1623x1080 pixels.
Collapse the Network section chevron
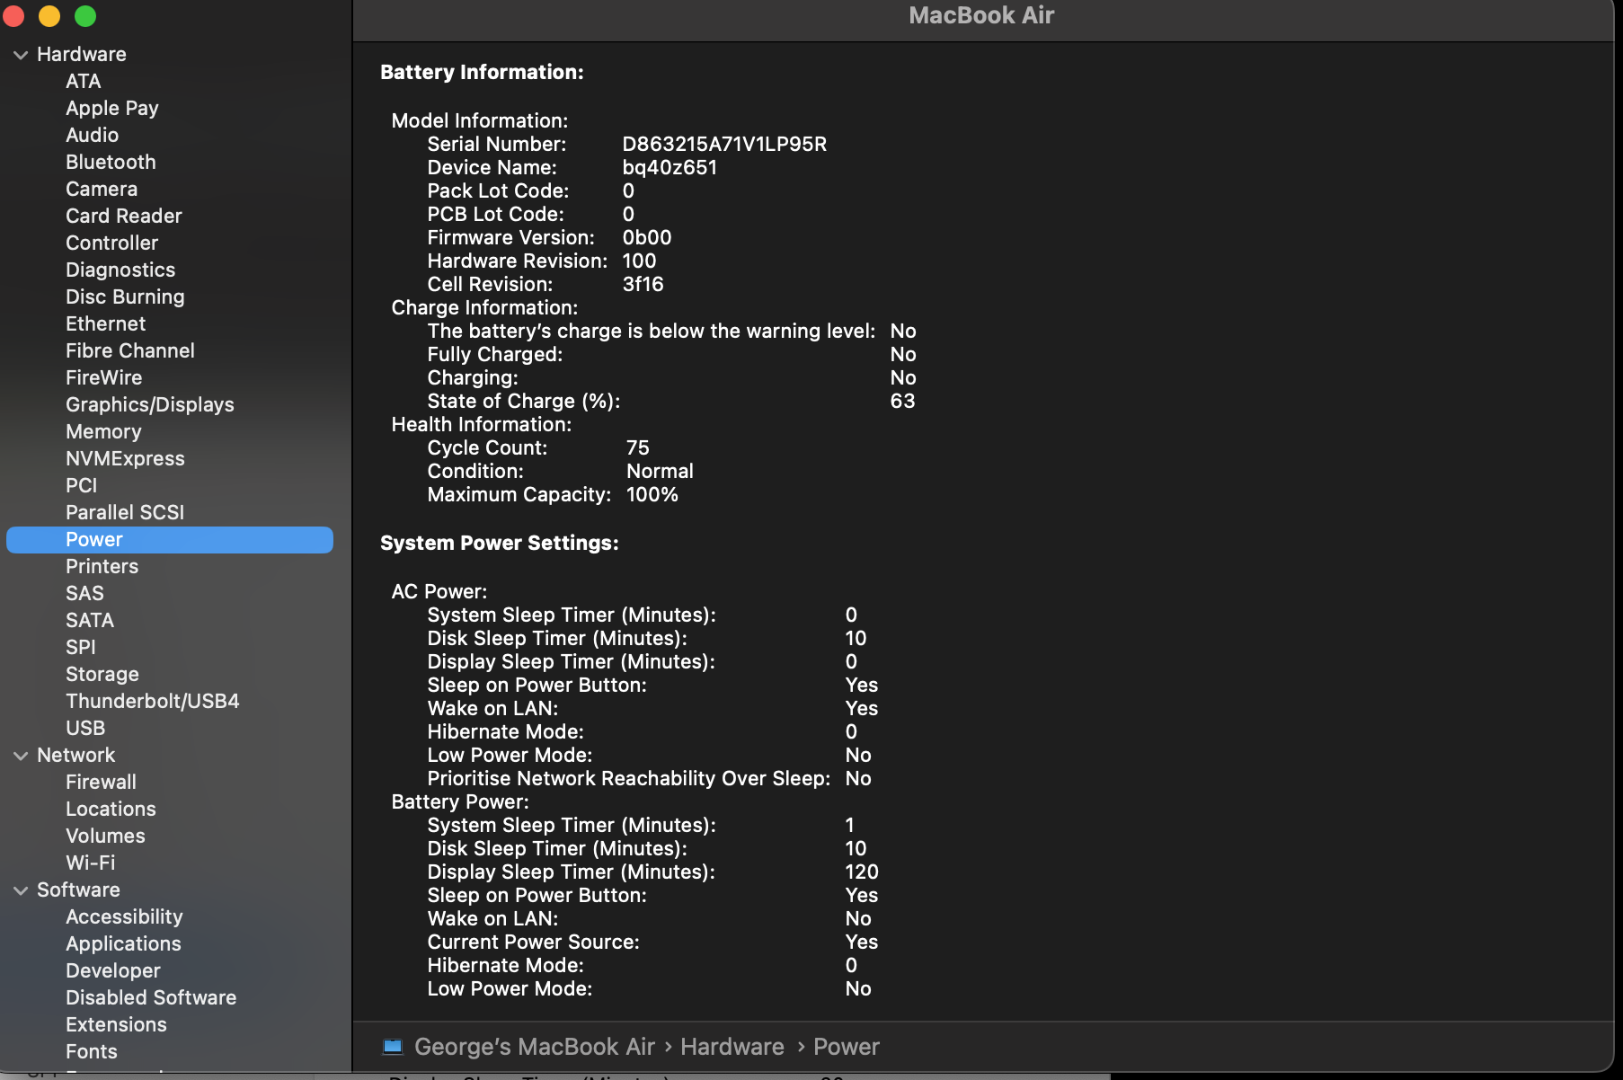pyautogui.click(x=20, y=756)
